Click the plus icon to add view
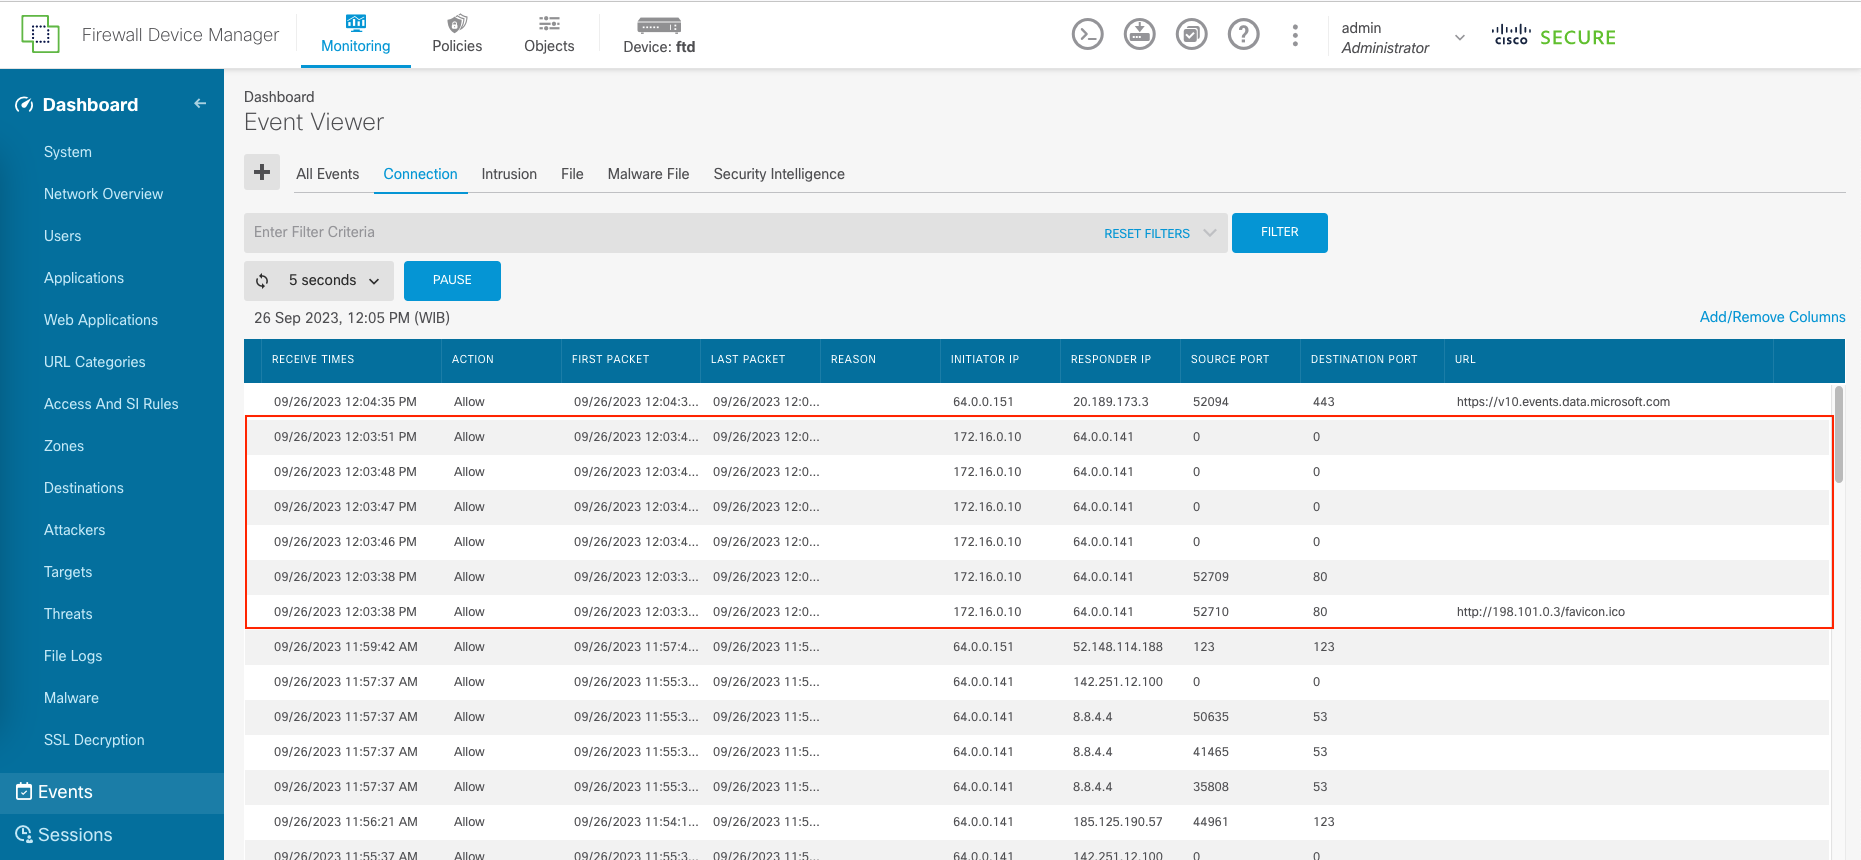 click(x=262, y=172)
